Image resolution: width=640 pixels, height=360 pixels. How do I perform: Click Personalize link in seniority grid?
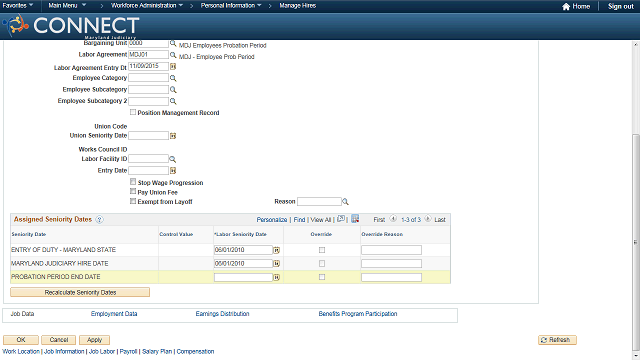click(272, 220)
